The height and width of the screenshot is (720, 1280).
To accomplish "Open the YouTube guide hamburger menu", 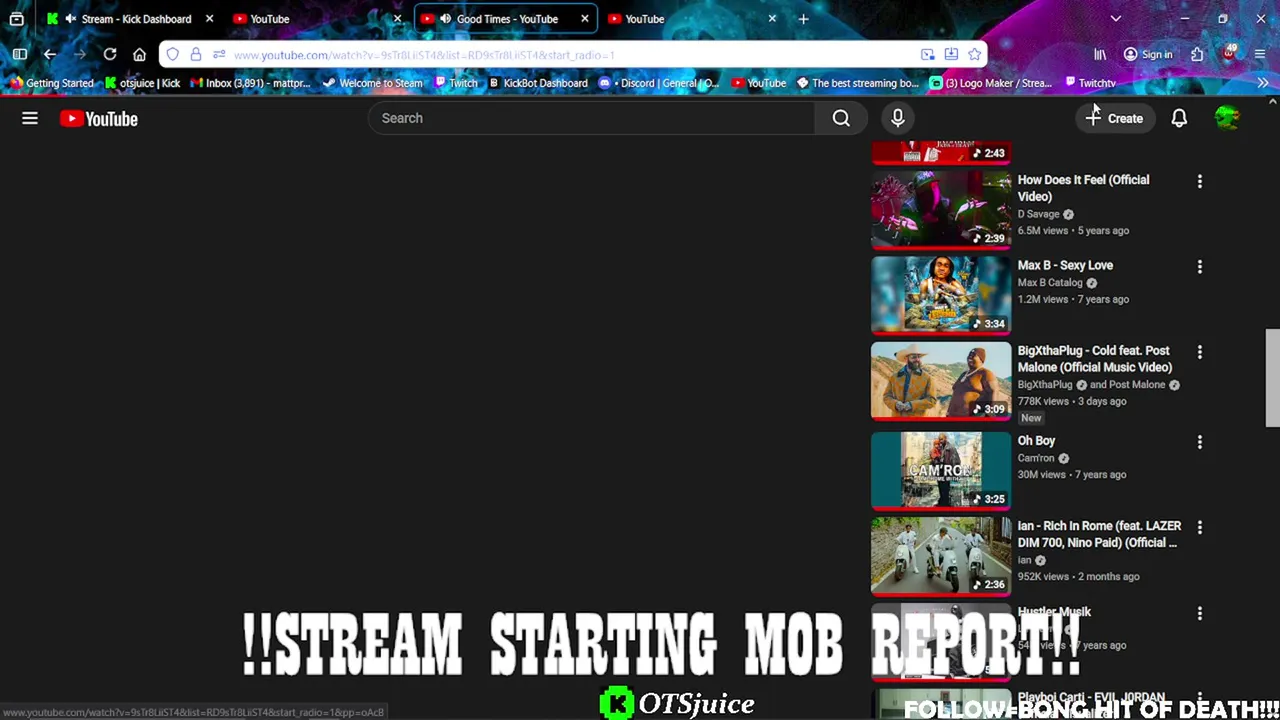I will tap(30, 118).
